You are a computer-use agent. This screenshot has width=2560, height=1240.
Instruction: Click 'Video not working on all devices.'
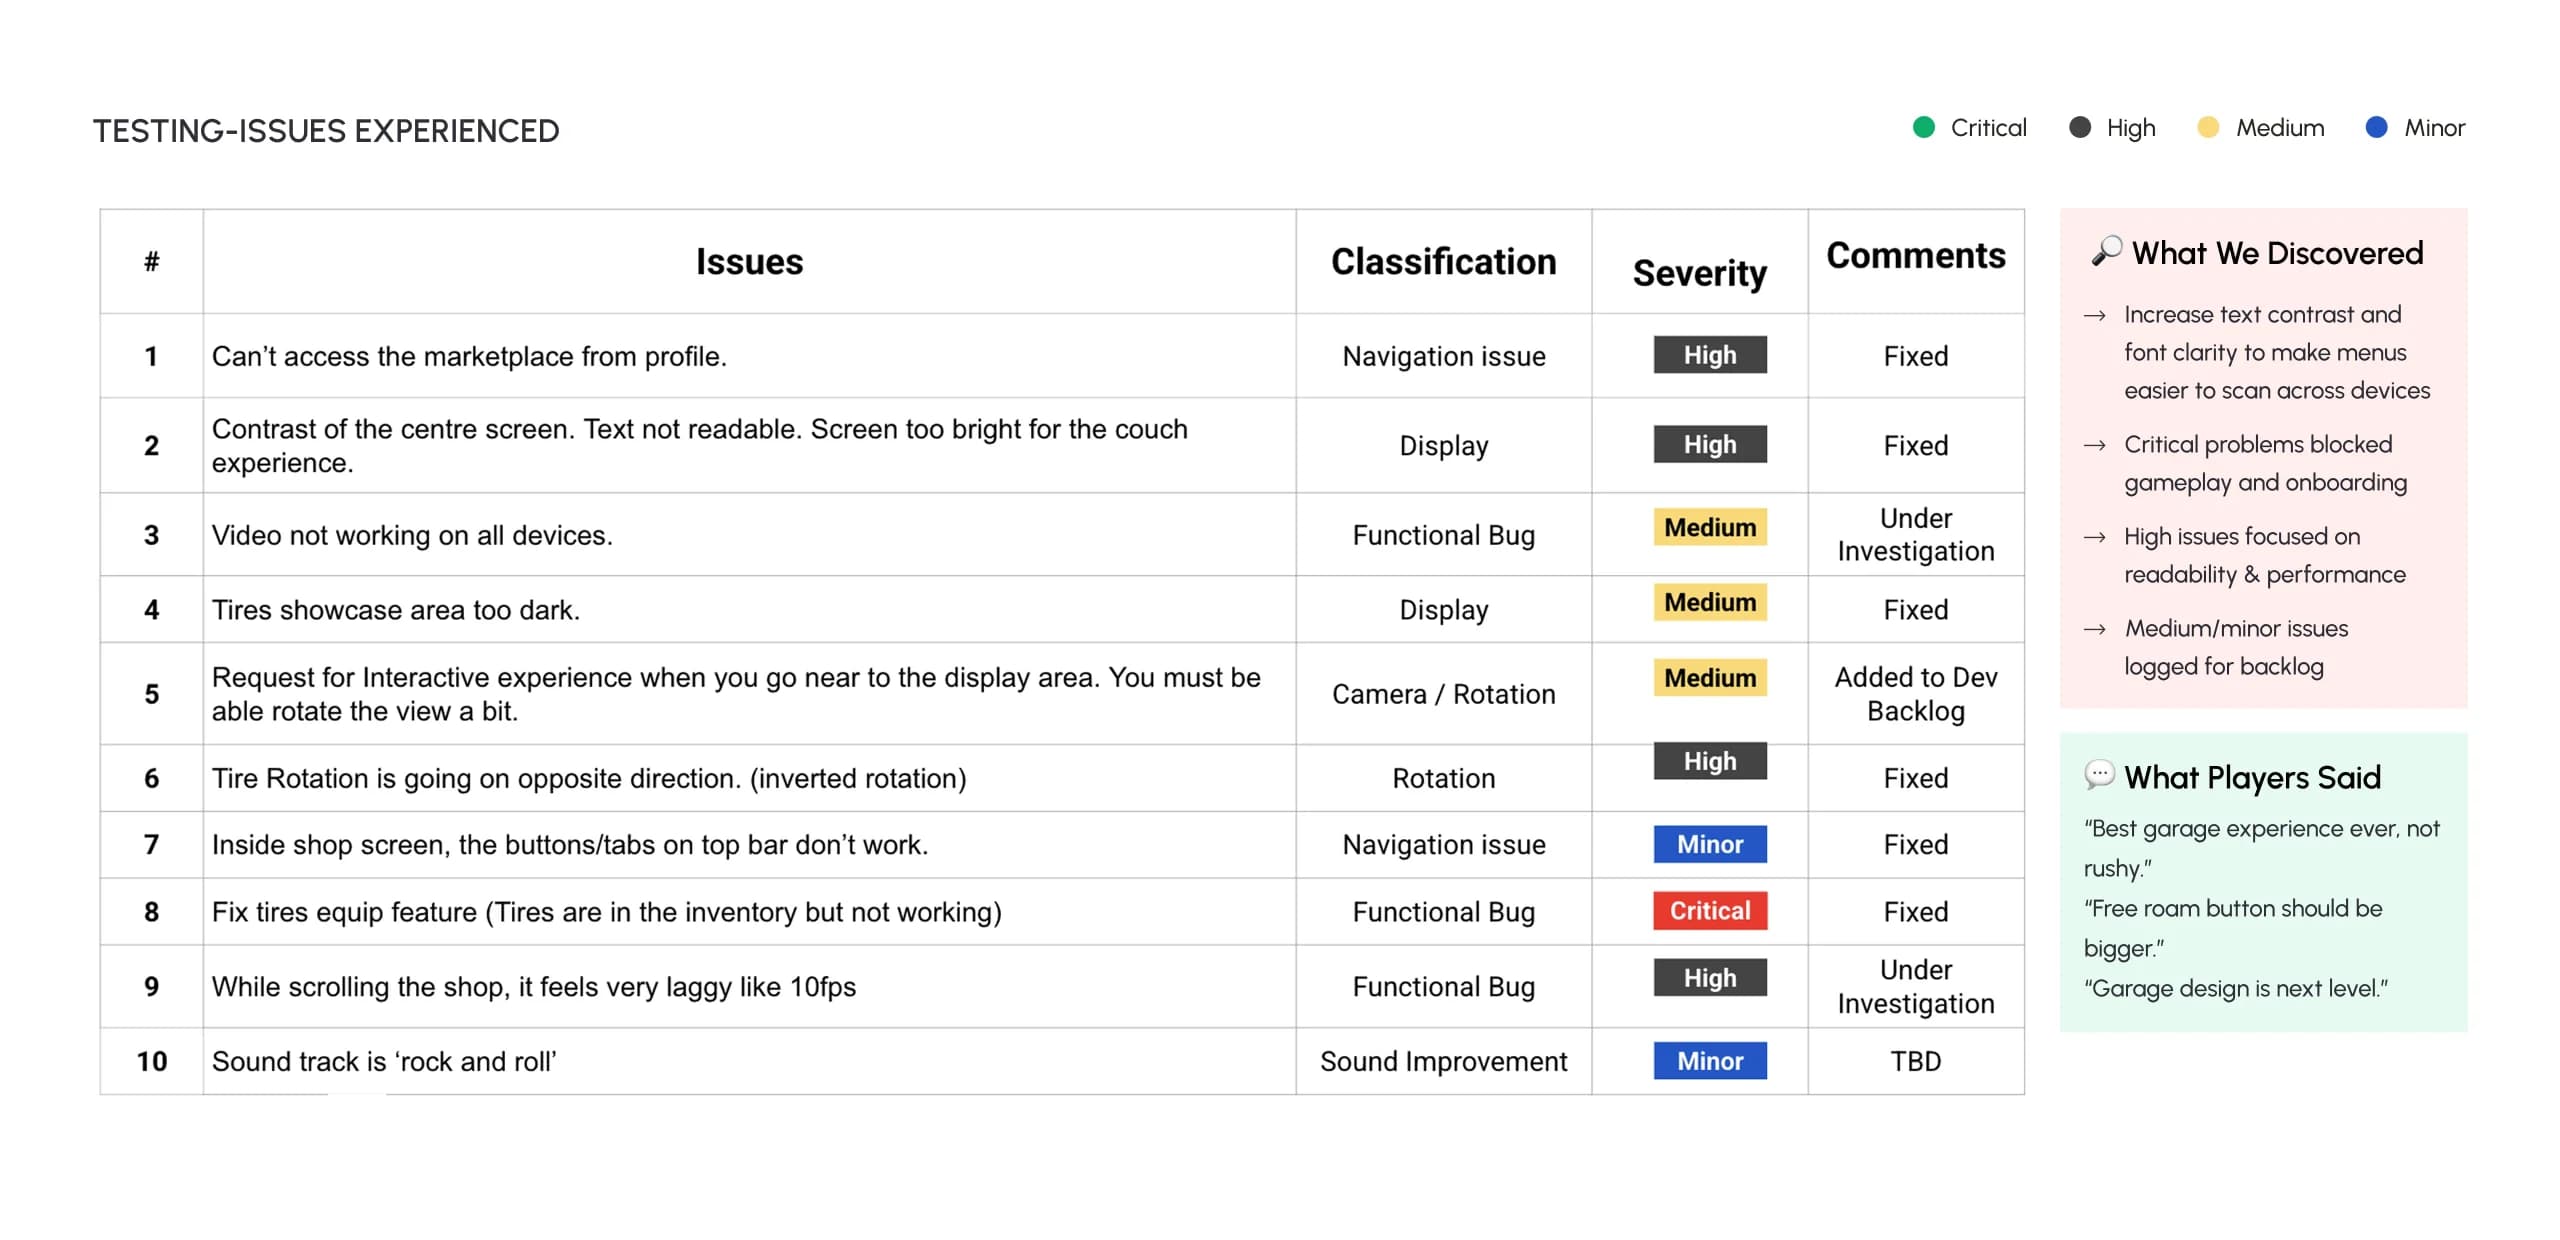click(x=412, y=536)
